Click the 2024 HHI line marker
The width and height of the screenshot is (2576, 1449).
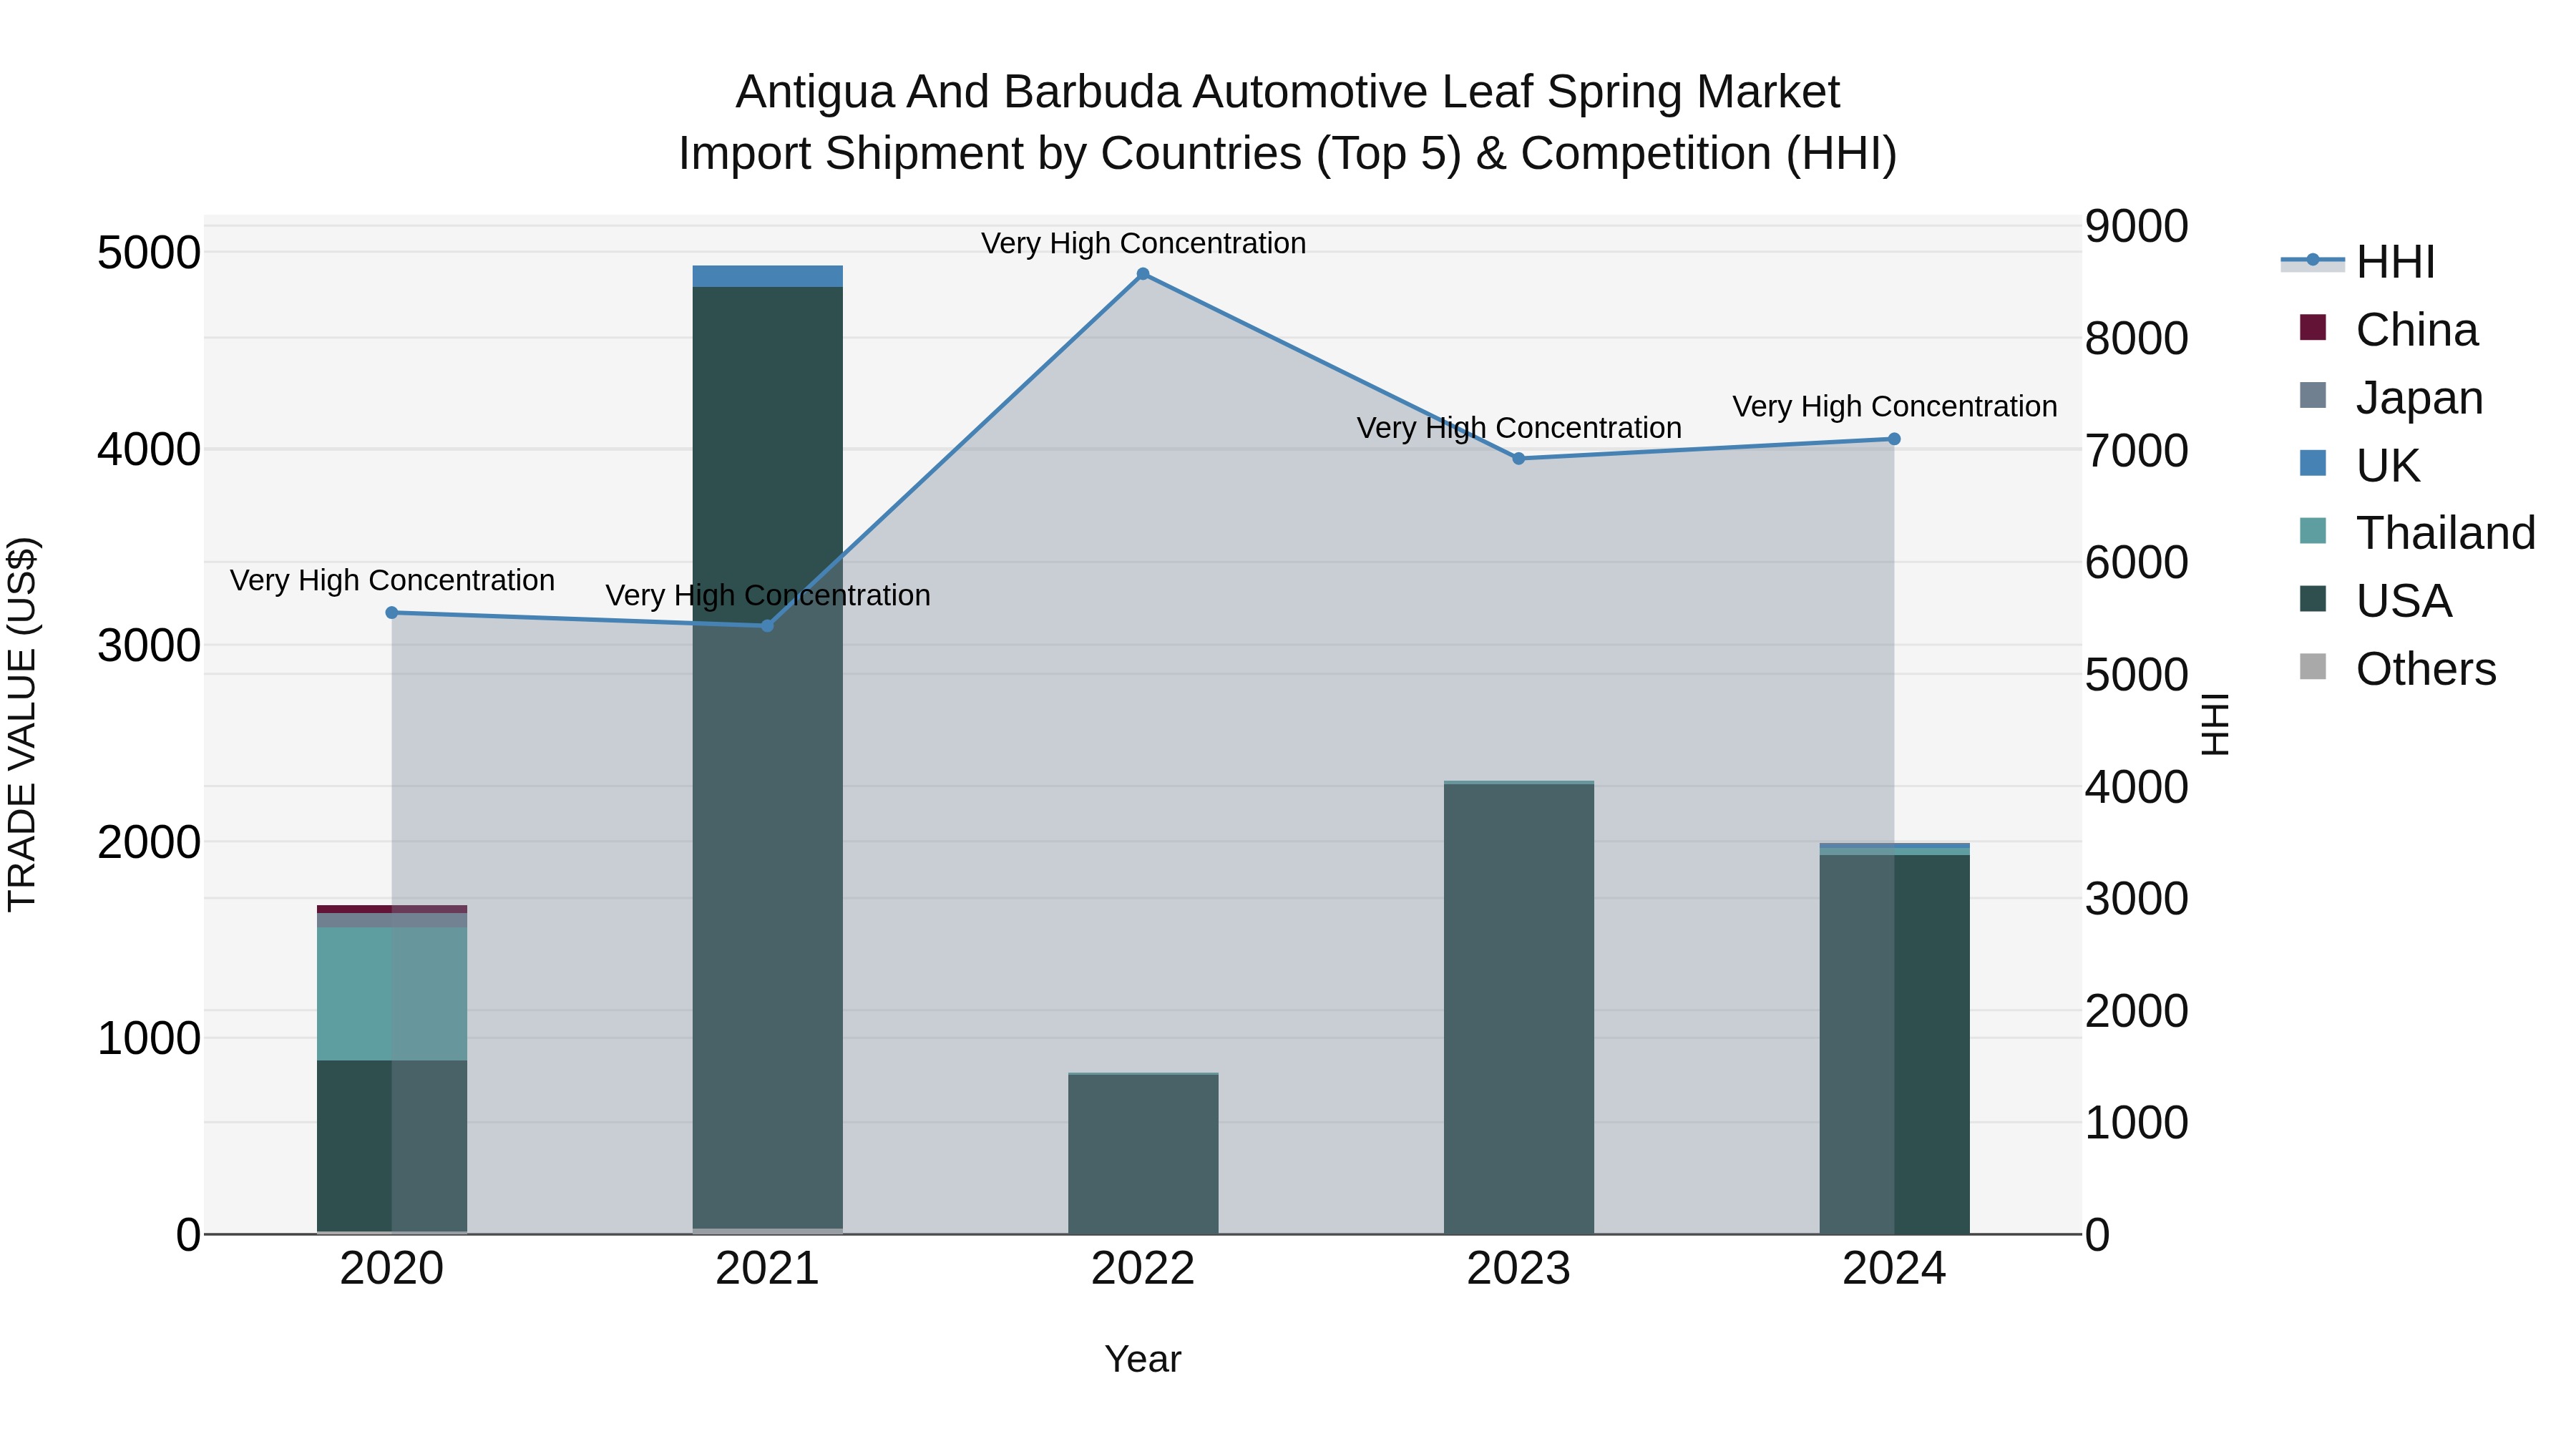(x=1894, y=439)
